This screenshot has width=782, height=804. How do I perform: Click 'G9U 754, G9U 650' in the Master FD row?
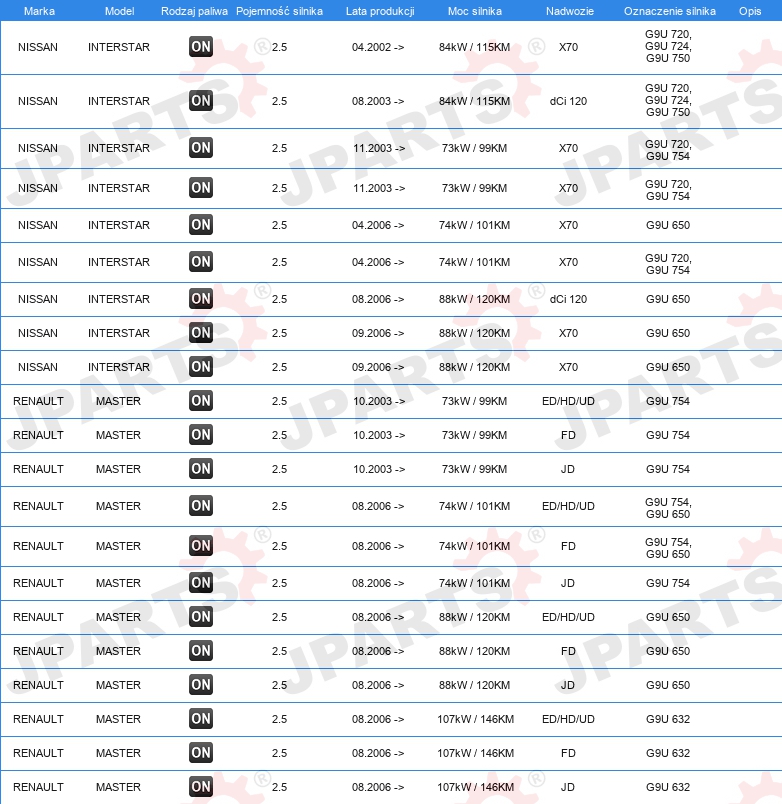668,548
